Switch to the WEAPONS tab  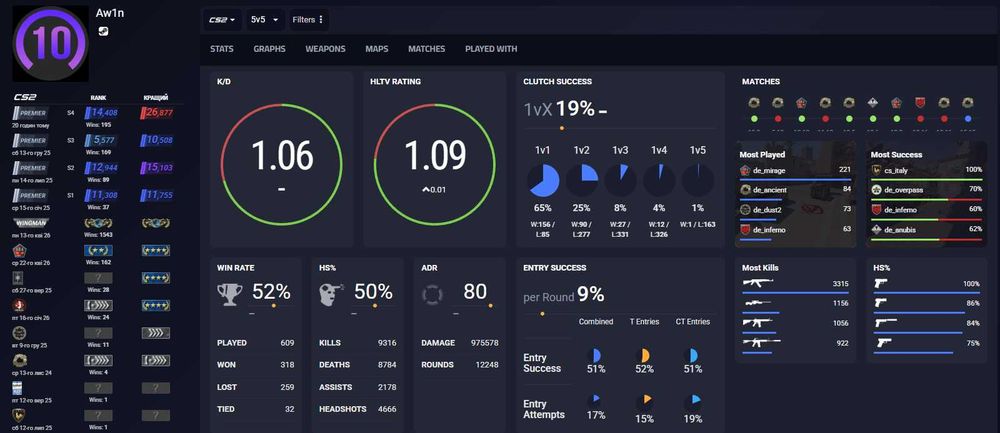(325, 49)
